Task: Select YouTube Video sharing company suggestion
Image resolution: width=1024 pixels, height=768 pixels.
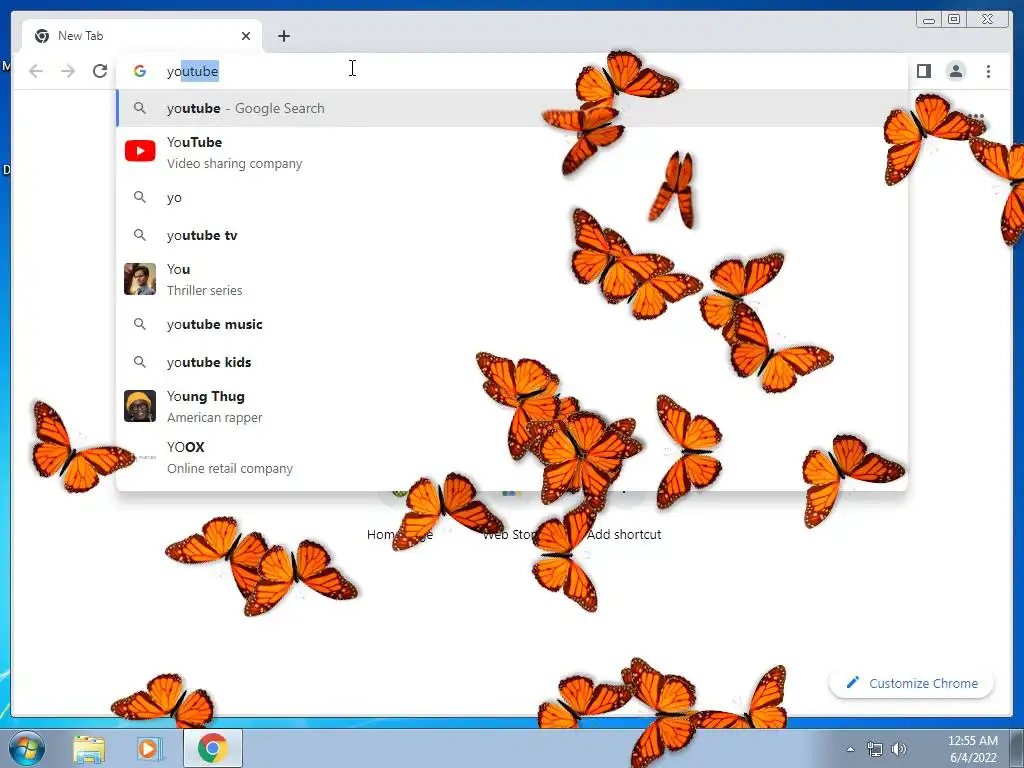Action: pyautogui.click(x=513, y=152)
